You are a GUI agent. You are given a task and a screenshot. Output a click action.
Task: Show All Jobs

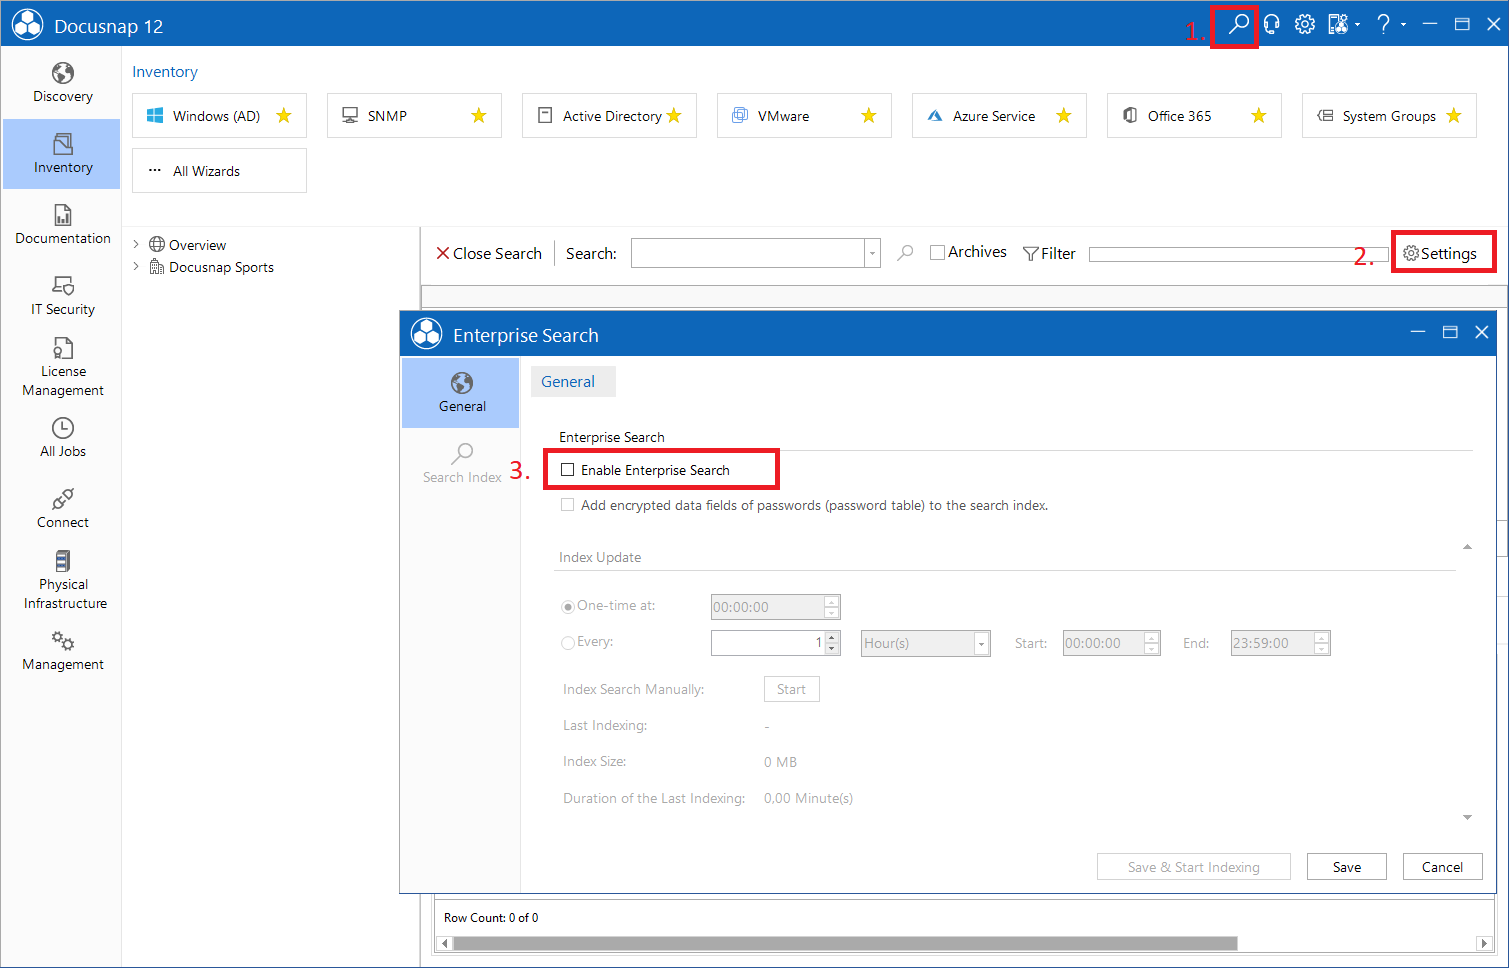[62, 438]
